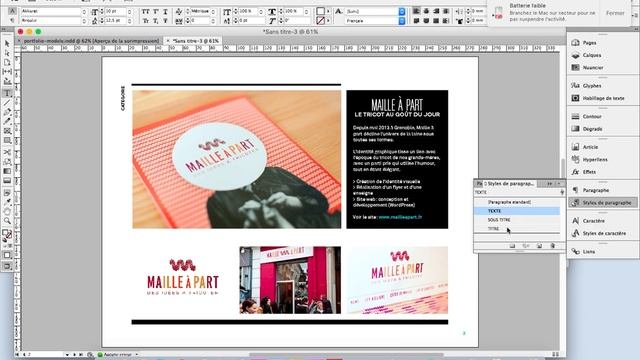Toggle All Caps formatting
640x360 pixels.
pyautogui.click(x=146, y=11)
